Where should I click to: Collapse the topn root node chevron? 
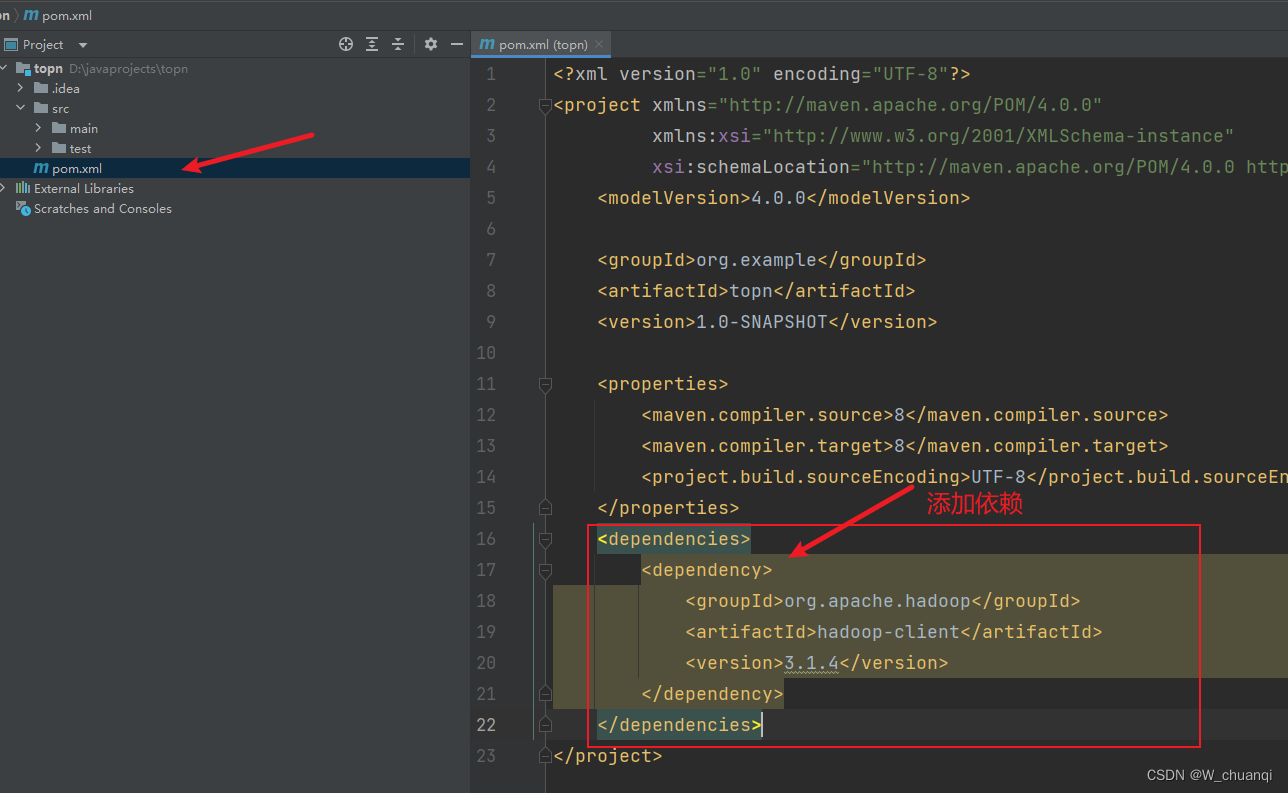(x=5, y=68)
